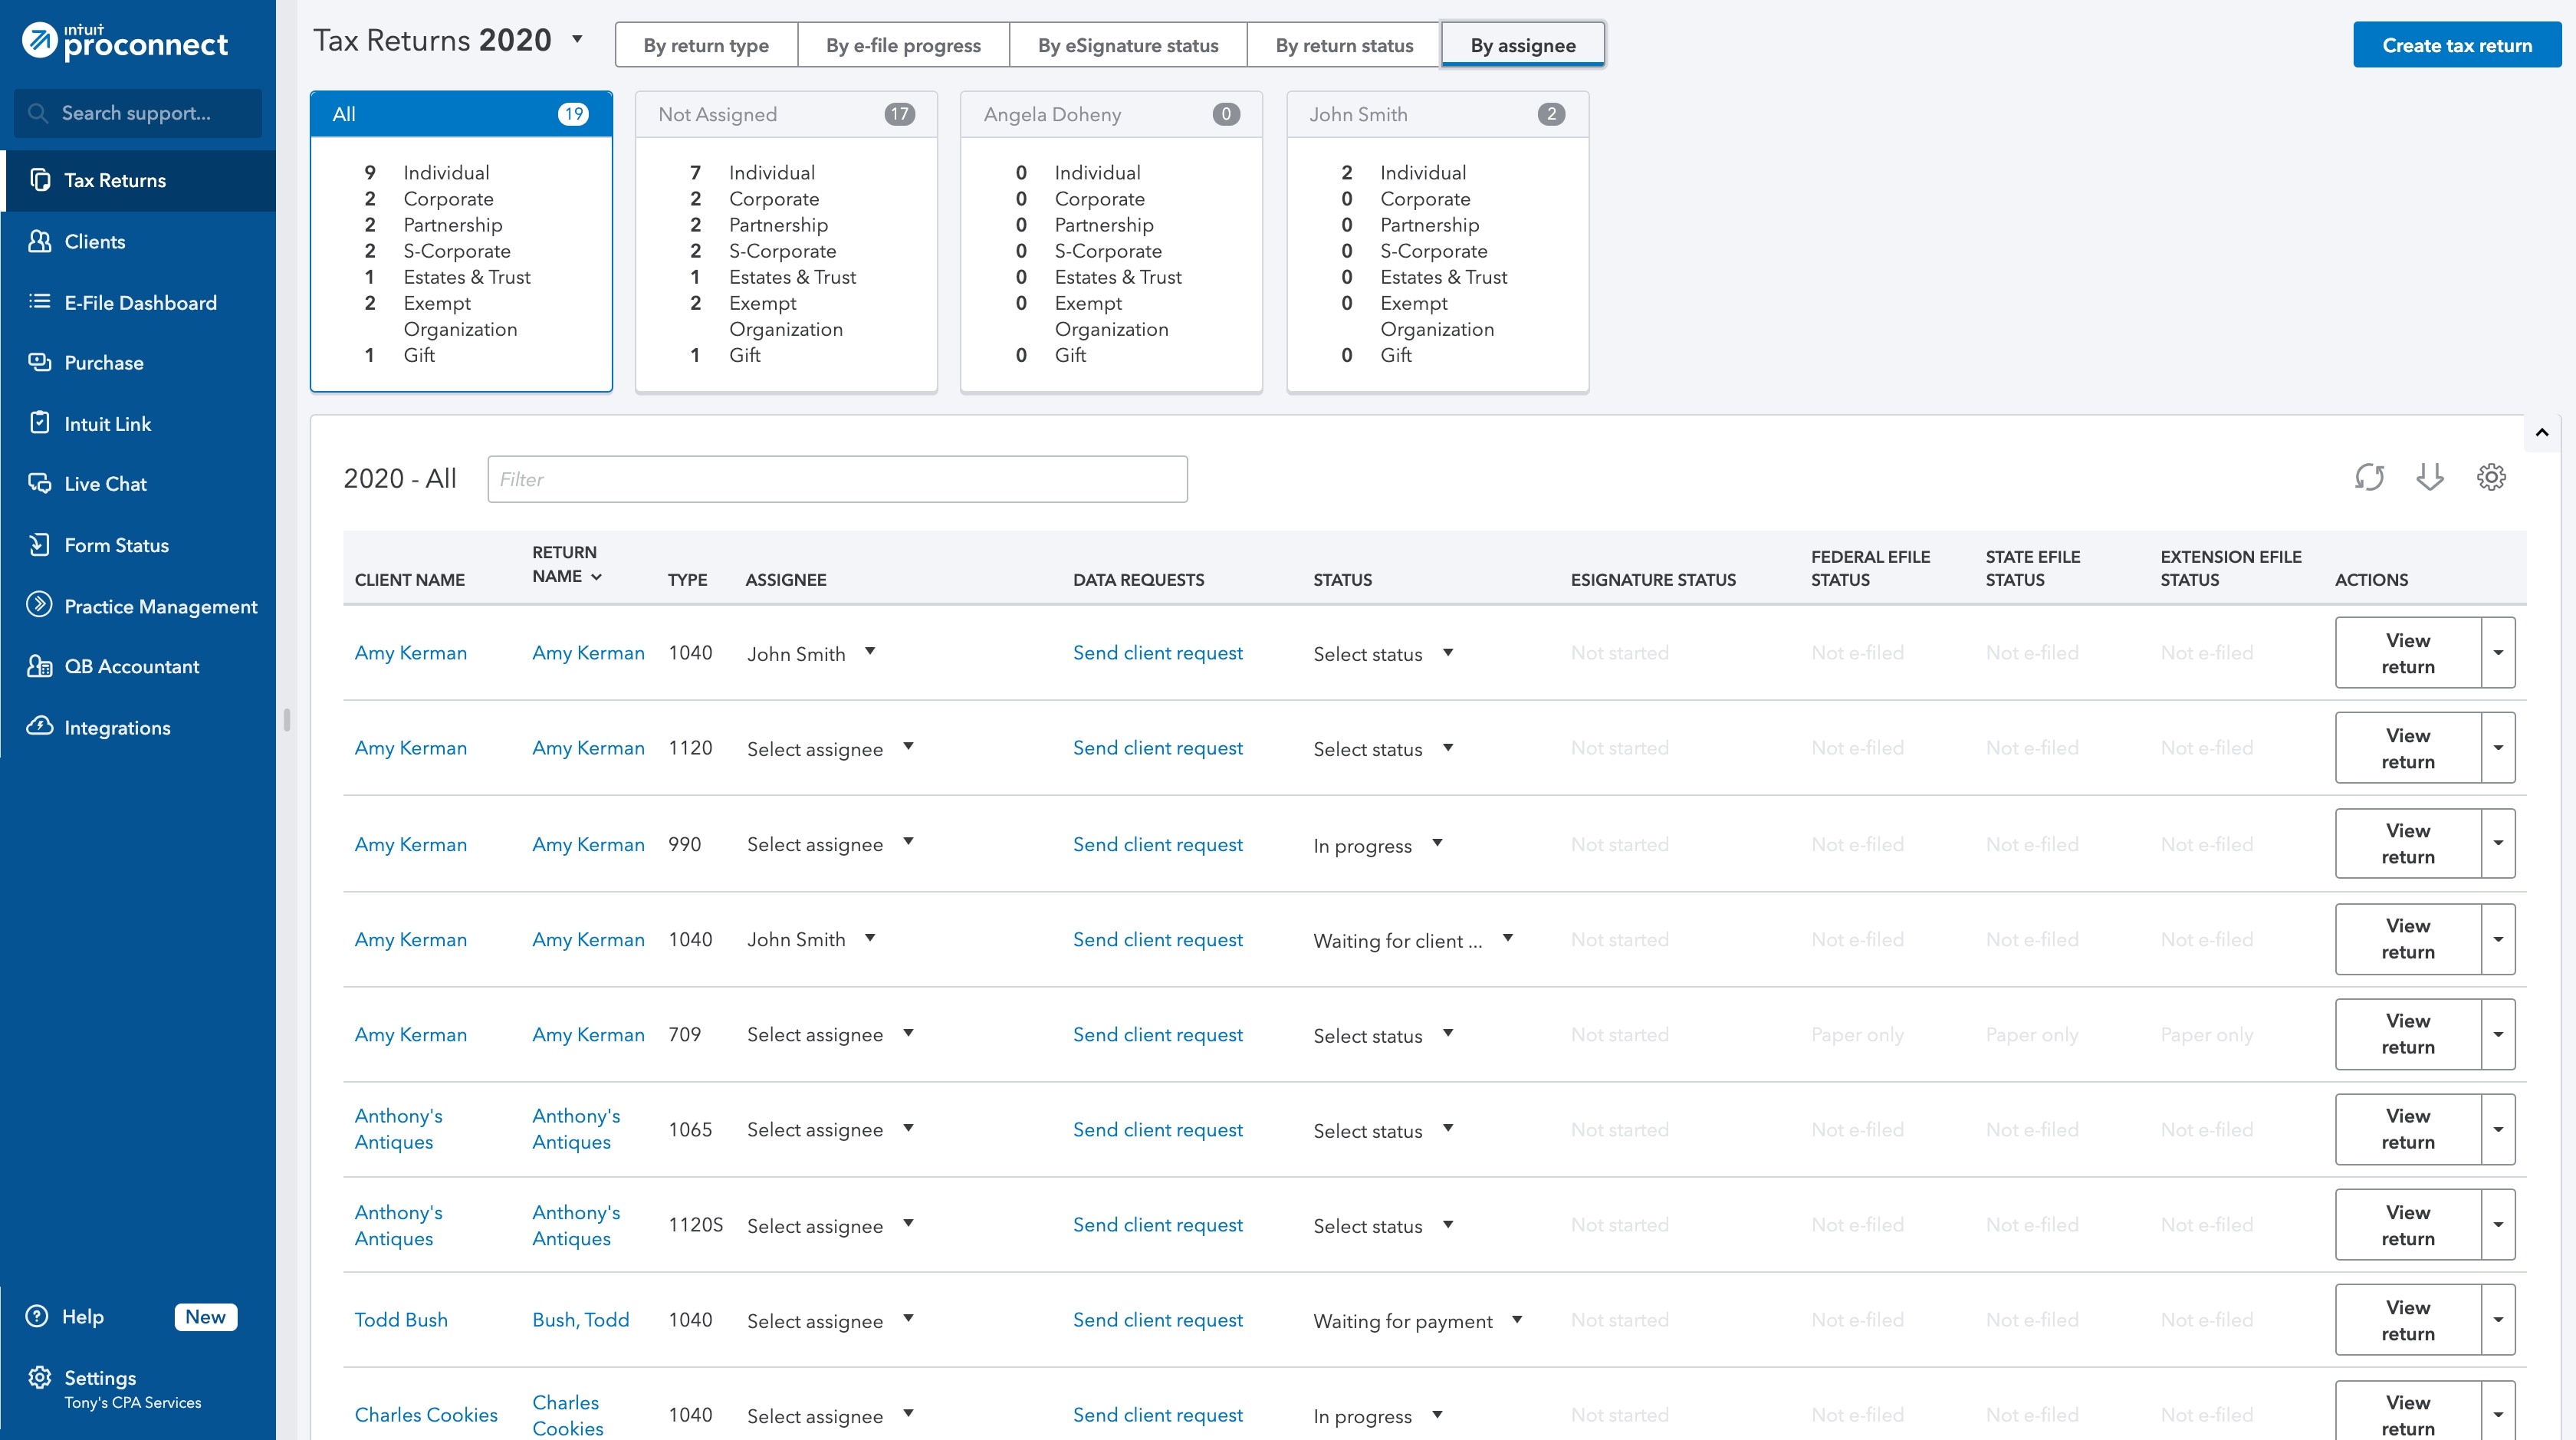Click the Search support field
The height and width of the screenshot is (1440, 2576).
[x=138, y=113]
